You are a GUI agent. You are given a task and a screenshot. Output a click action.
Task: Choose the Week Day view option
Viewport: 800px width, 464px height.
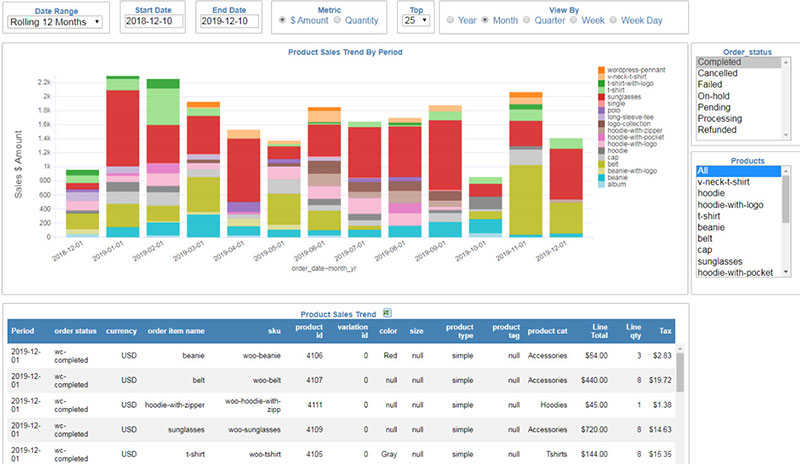tap(614, 20)
